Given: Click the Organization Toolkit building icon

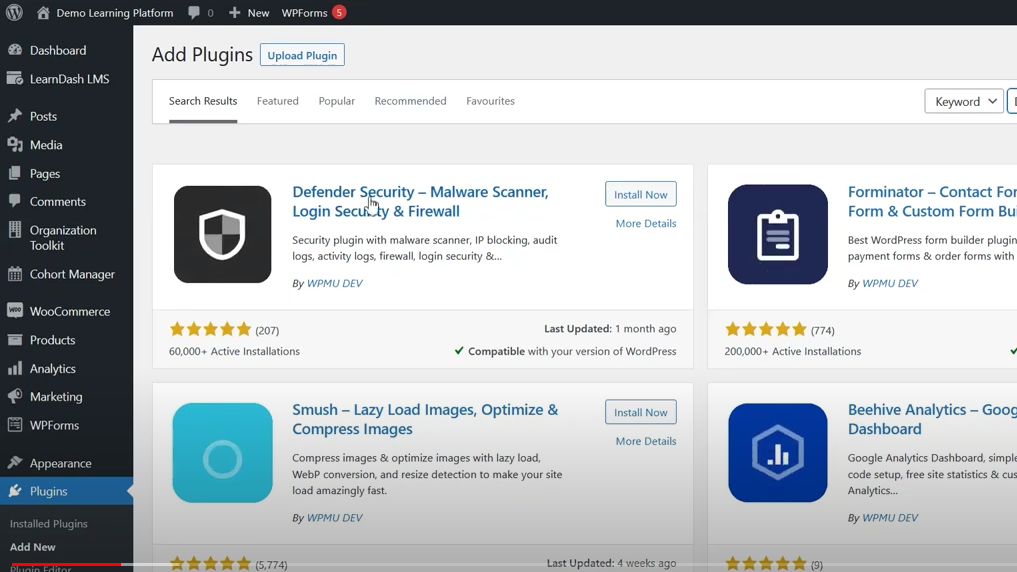Looking at the screenshot, I should click(x=15, y=230).
